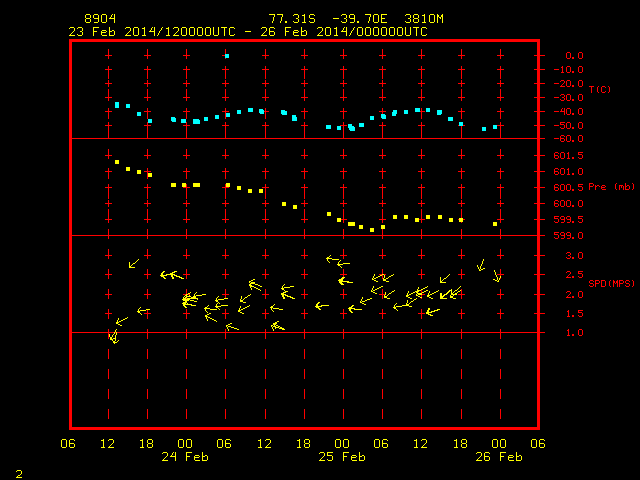Screen dimensions: 640x480
Task: Click the 601.5 pressure tick label
Action: [x=569, y=156]
